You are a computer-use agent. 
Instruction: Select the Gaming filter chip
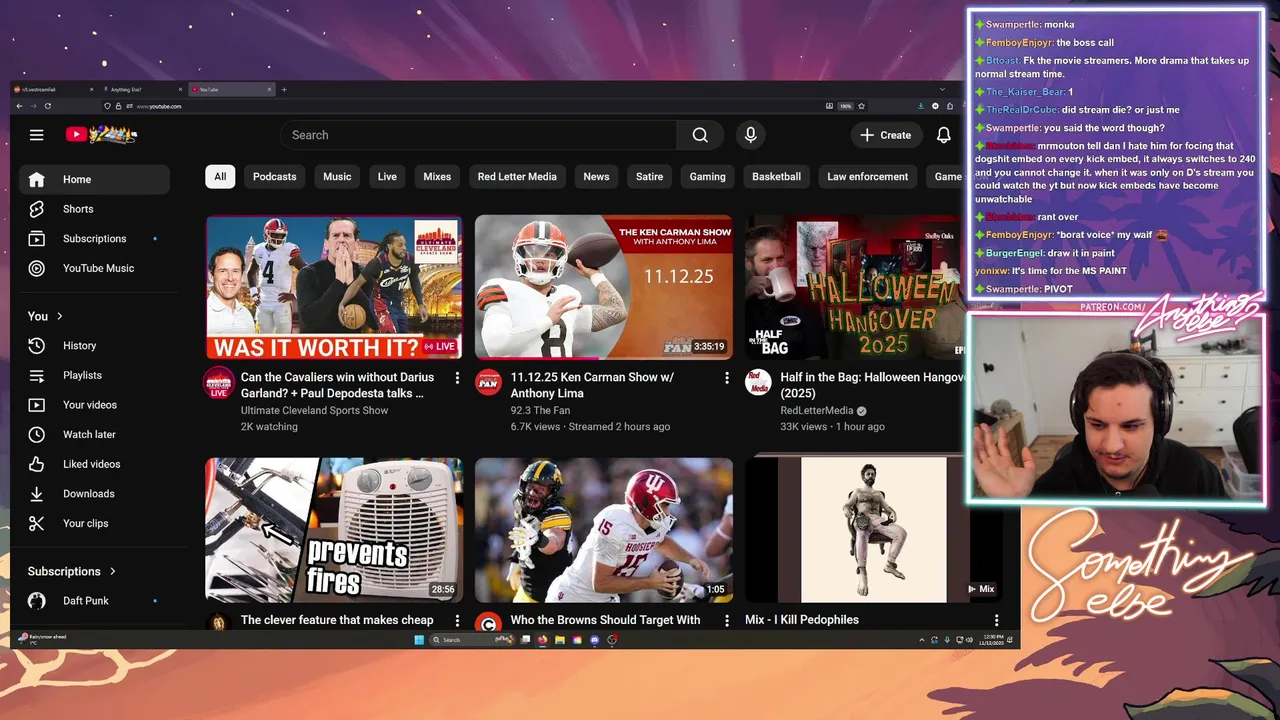tap(707, 177)
